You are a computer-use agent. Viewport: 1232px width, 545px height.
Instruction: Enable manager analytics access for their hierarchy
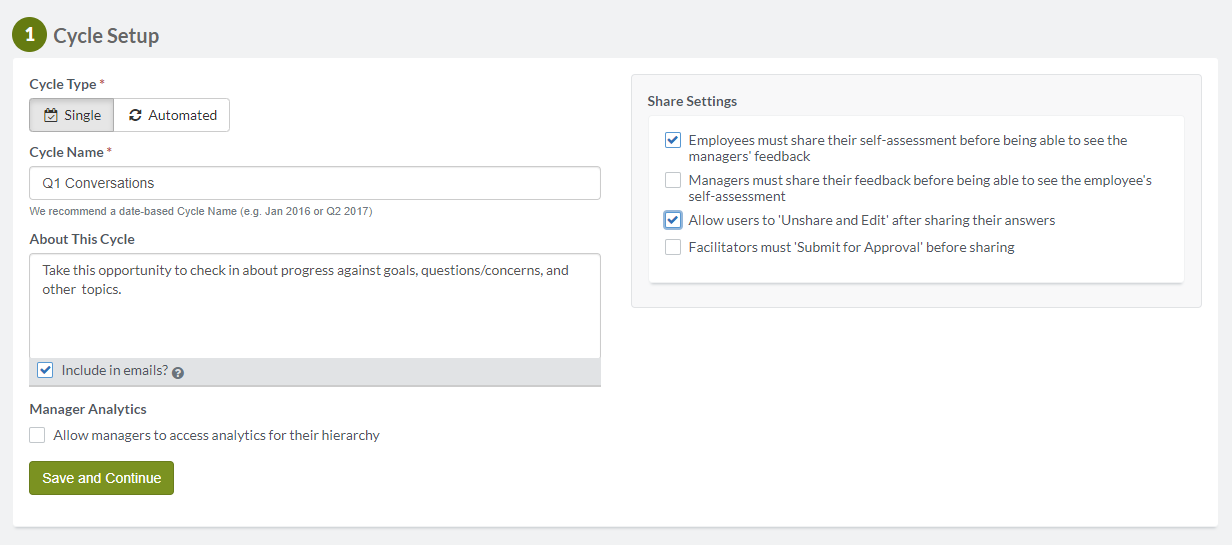coord(37,435)
